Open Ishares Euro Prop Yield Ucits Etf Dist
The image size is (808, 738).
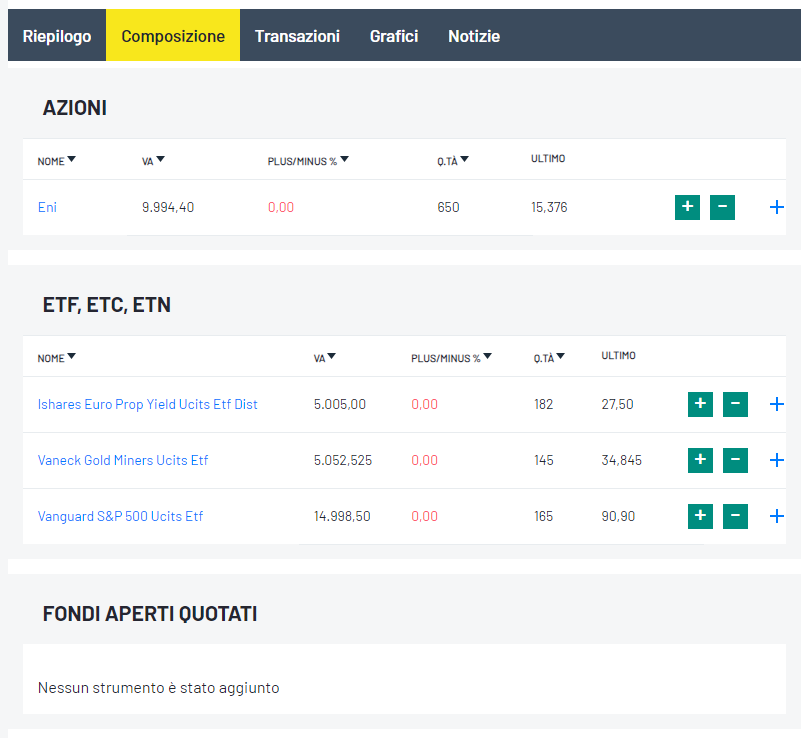pos(147,404)
